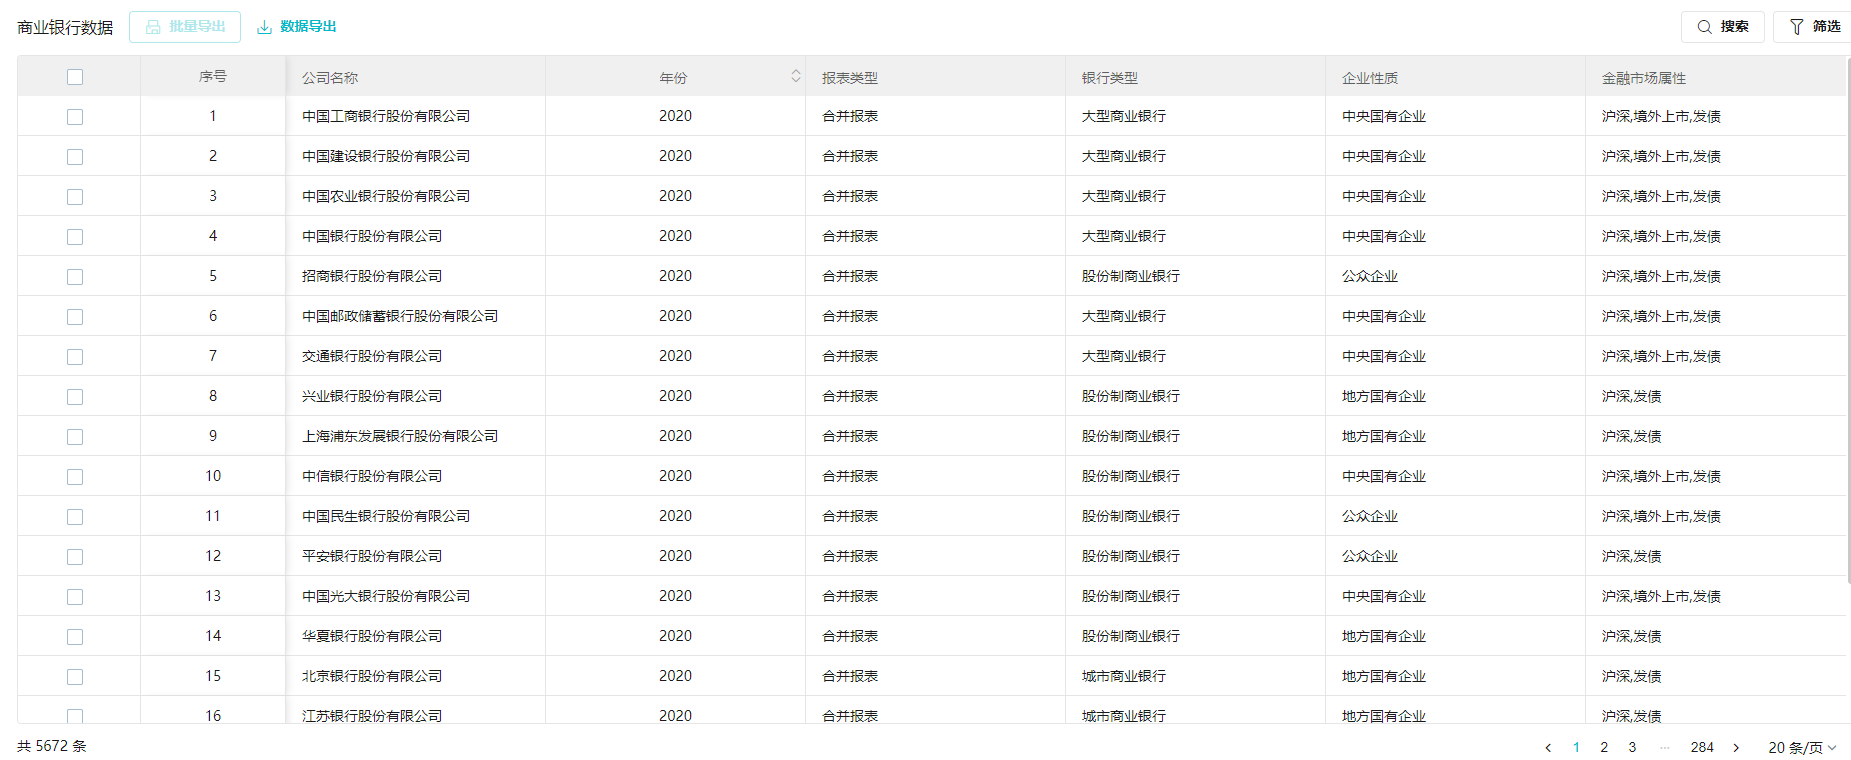
Task: Click the 共 5672 条 total count
Action: [x=52, y=746]
